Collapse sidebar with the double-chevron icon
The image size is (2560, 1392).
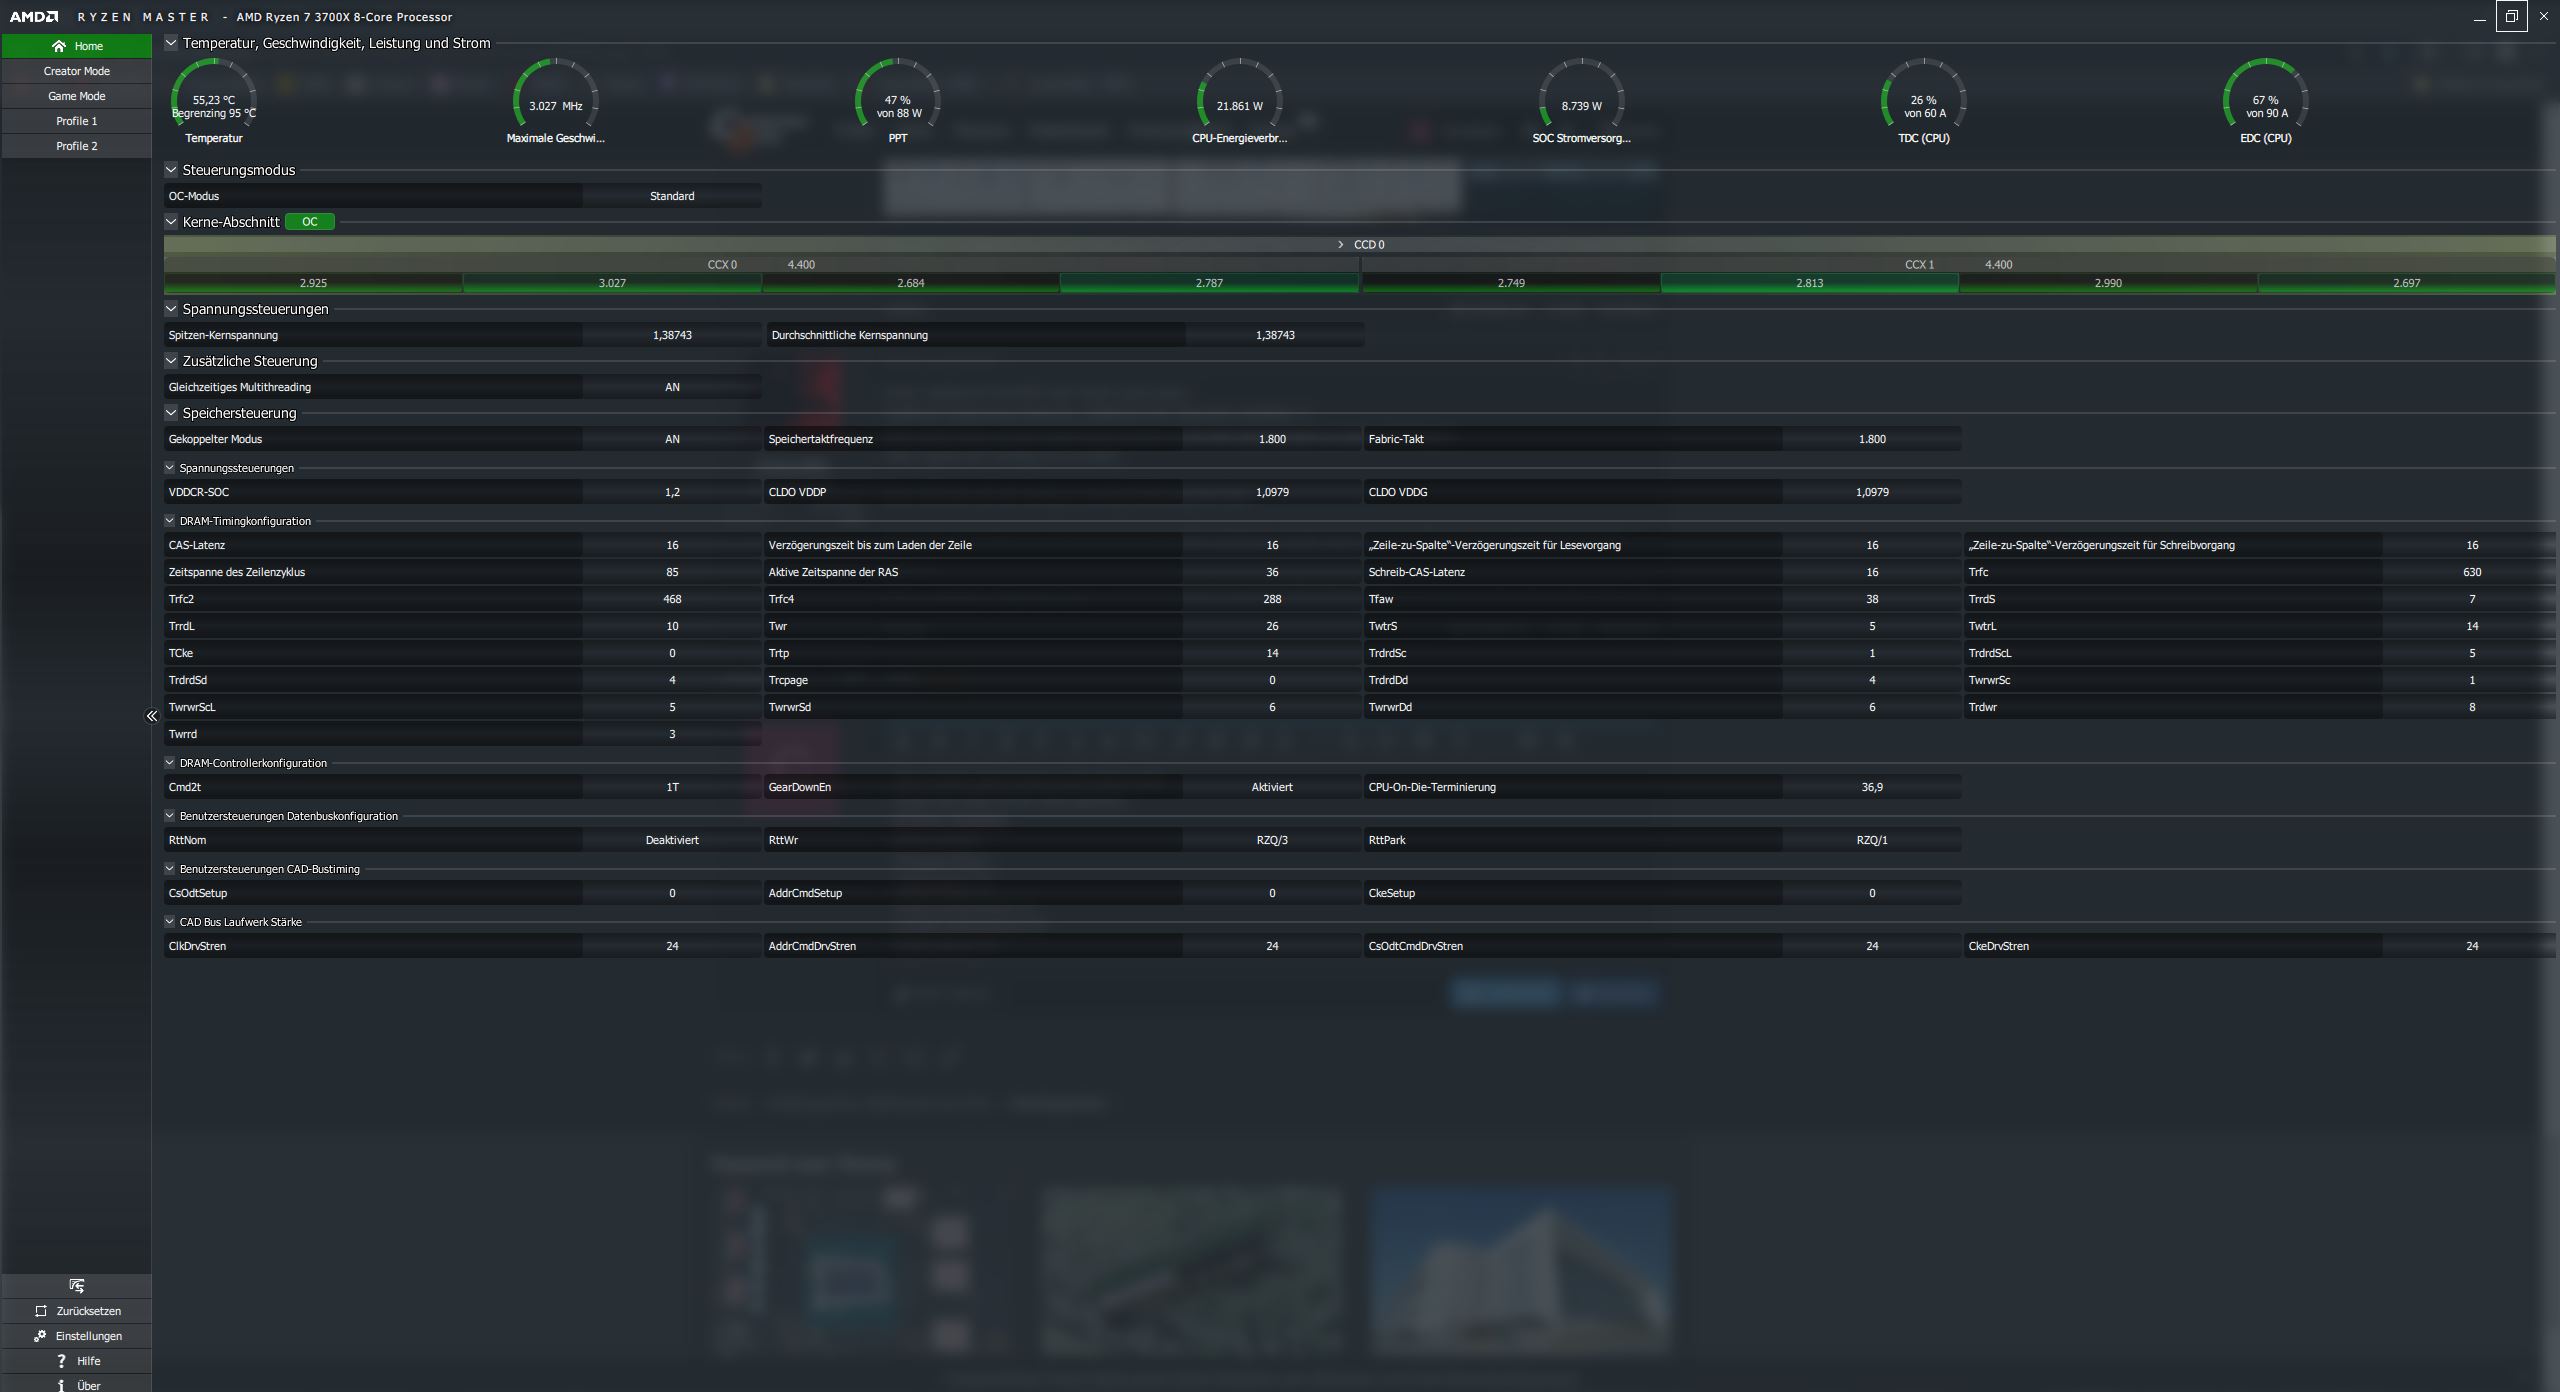click(152, 716)
